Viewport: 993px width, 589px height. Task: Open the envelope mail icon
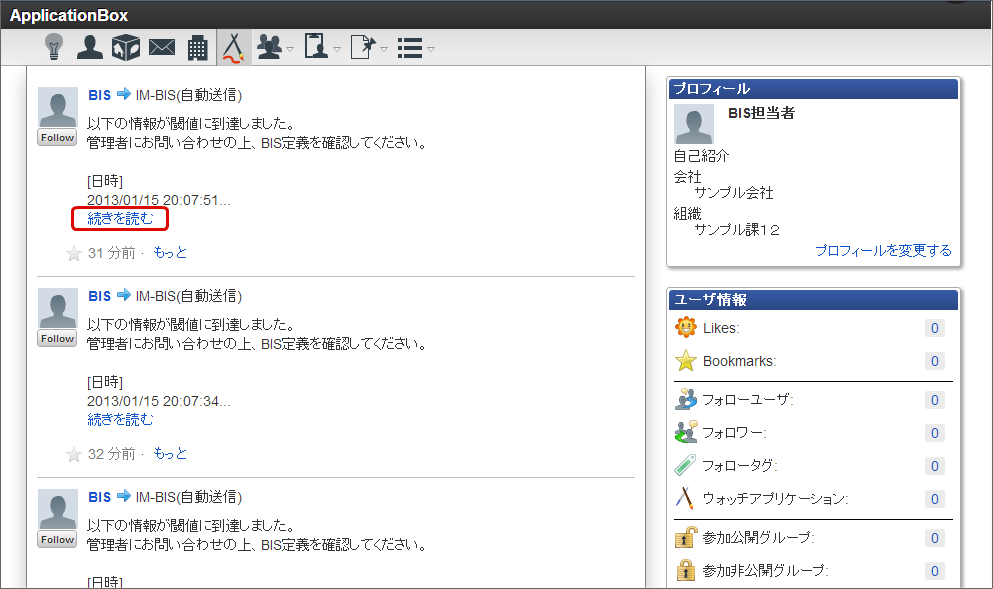tap(162, 47)
